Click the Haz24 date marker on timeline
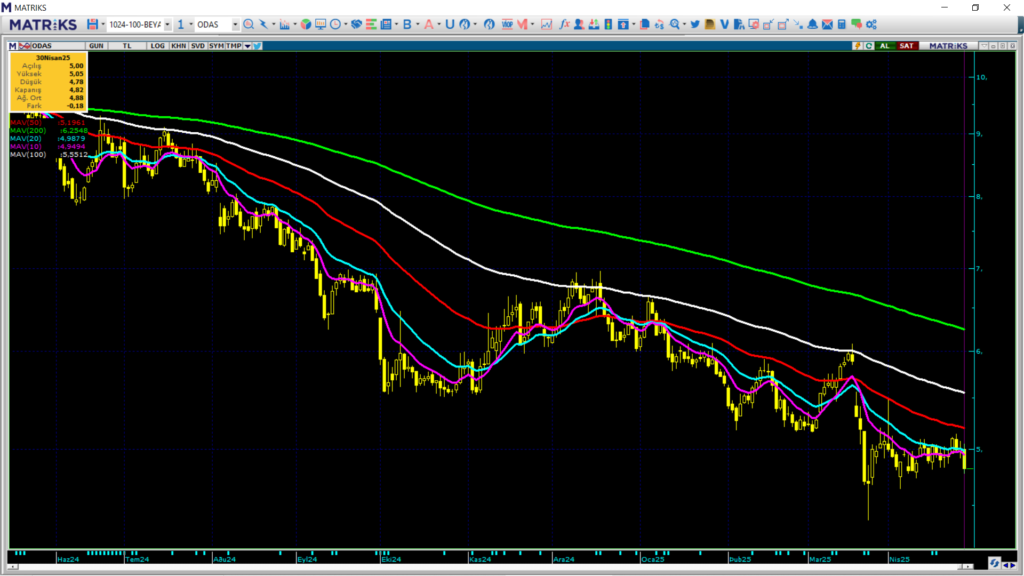Viewport: 1024px width, 576px height. 69,560
